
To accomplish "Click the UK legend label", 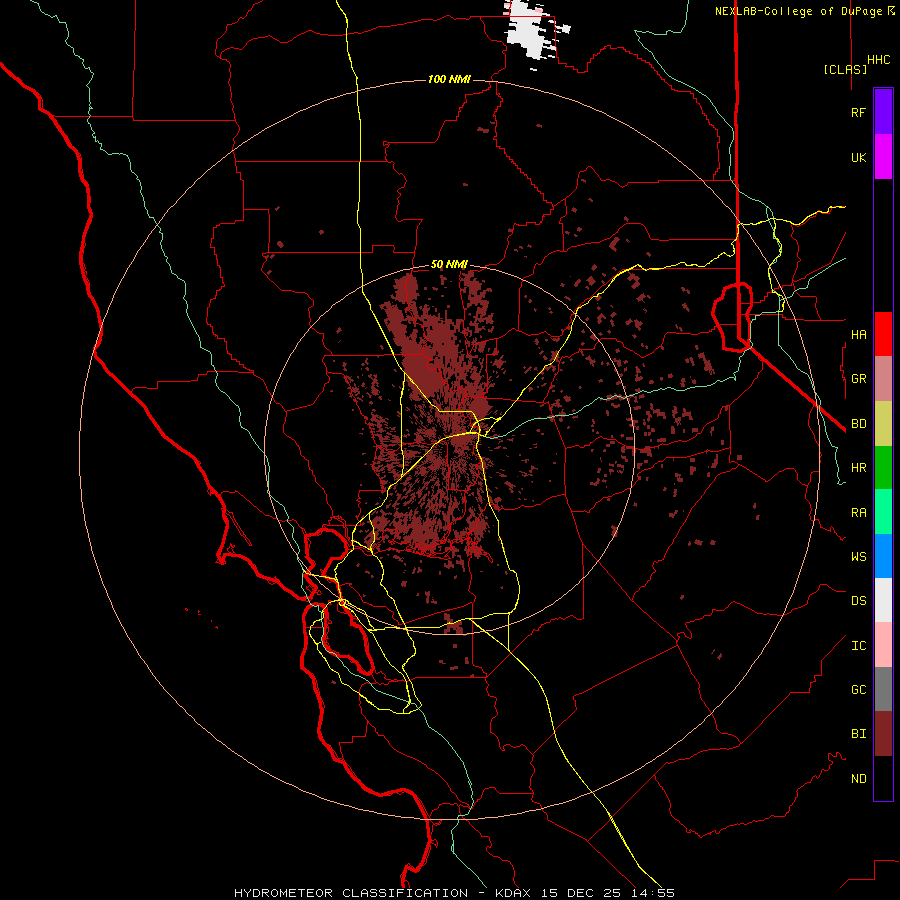I will [858, 157].
